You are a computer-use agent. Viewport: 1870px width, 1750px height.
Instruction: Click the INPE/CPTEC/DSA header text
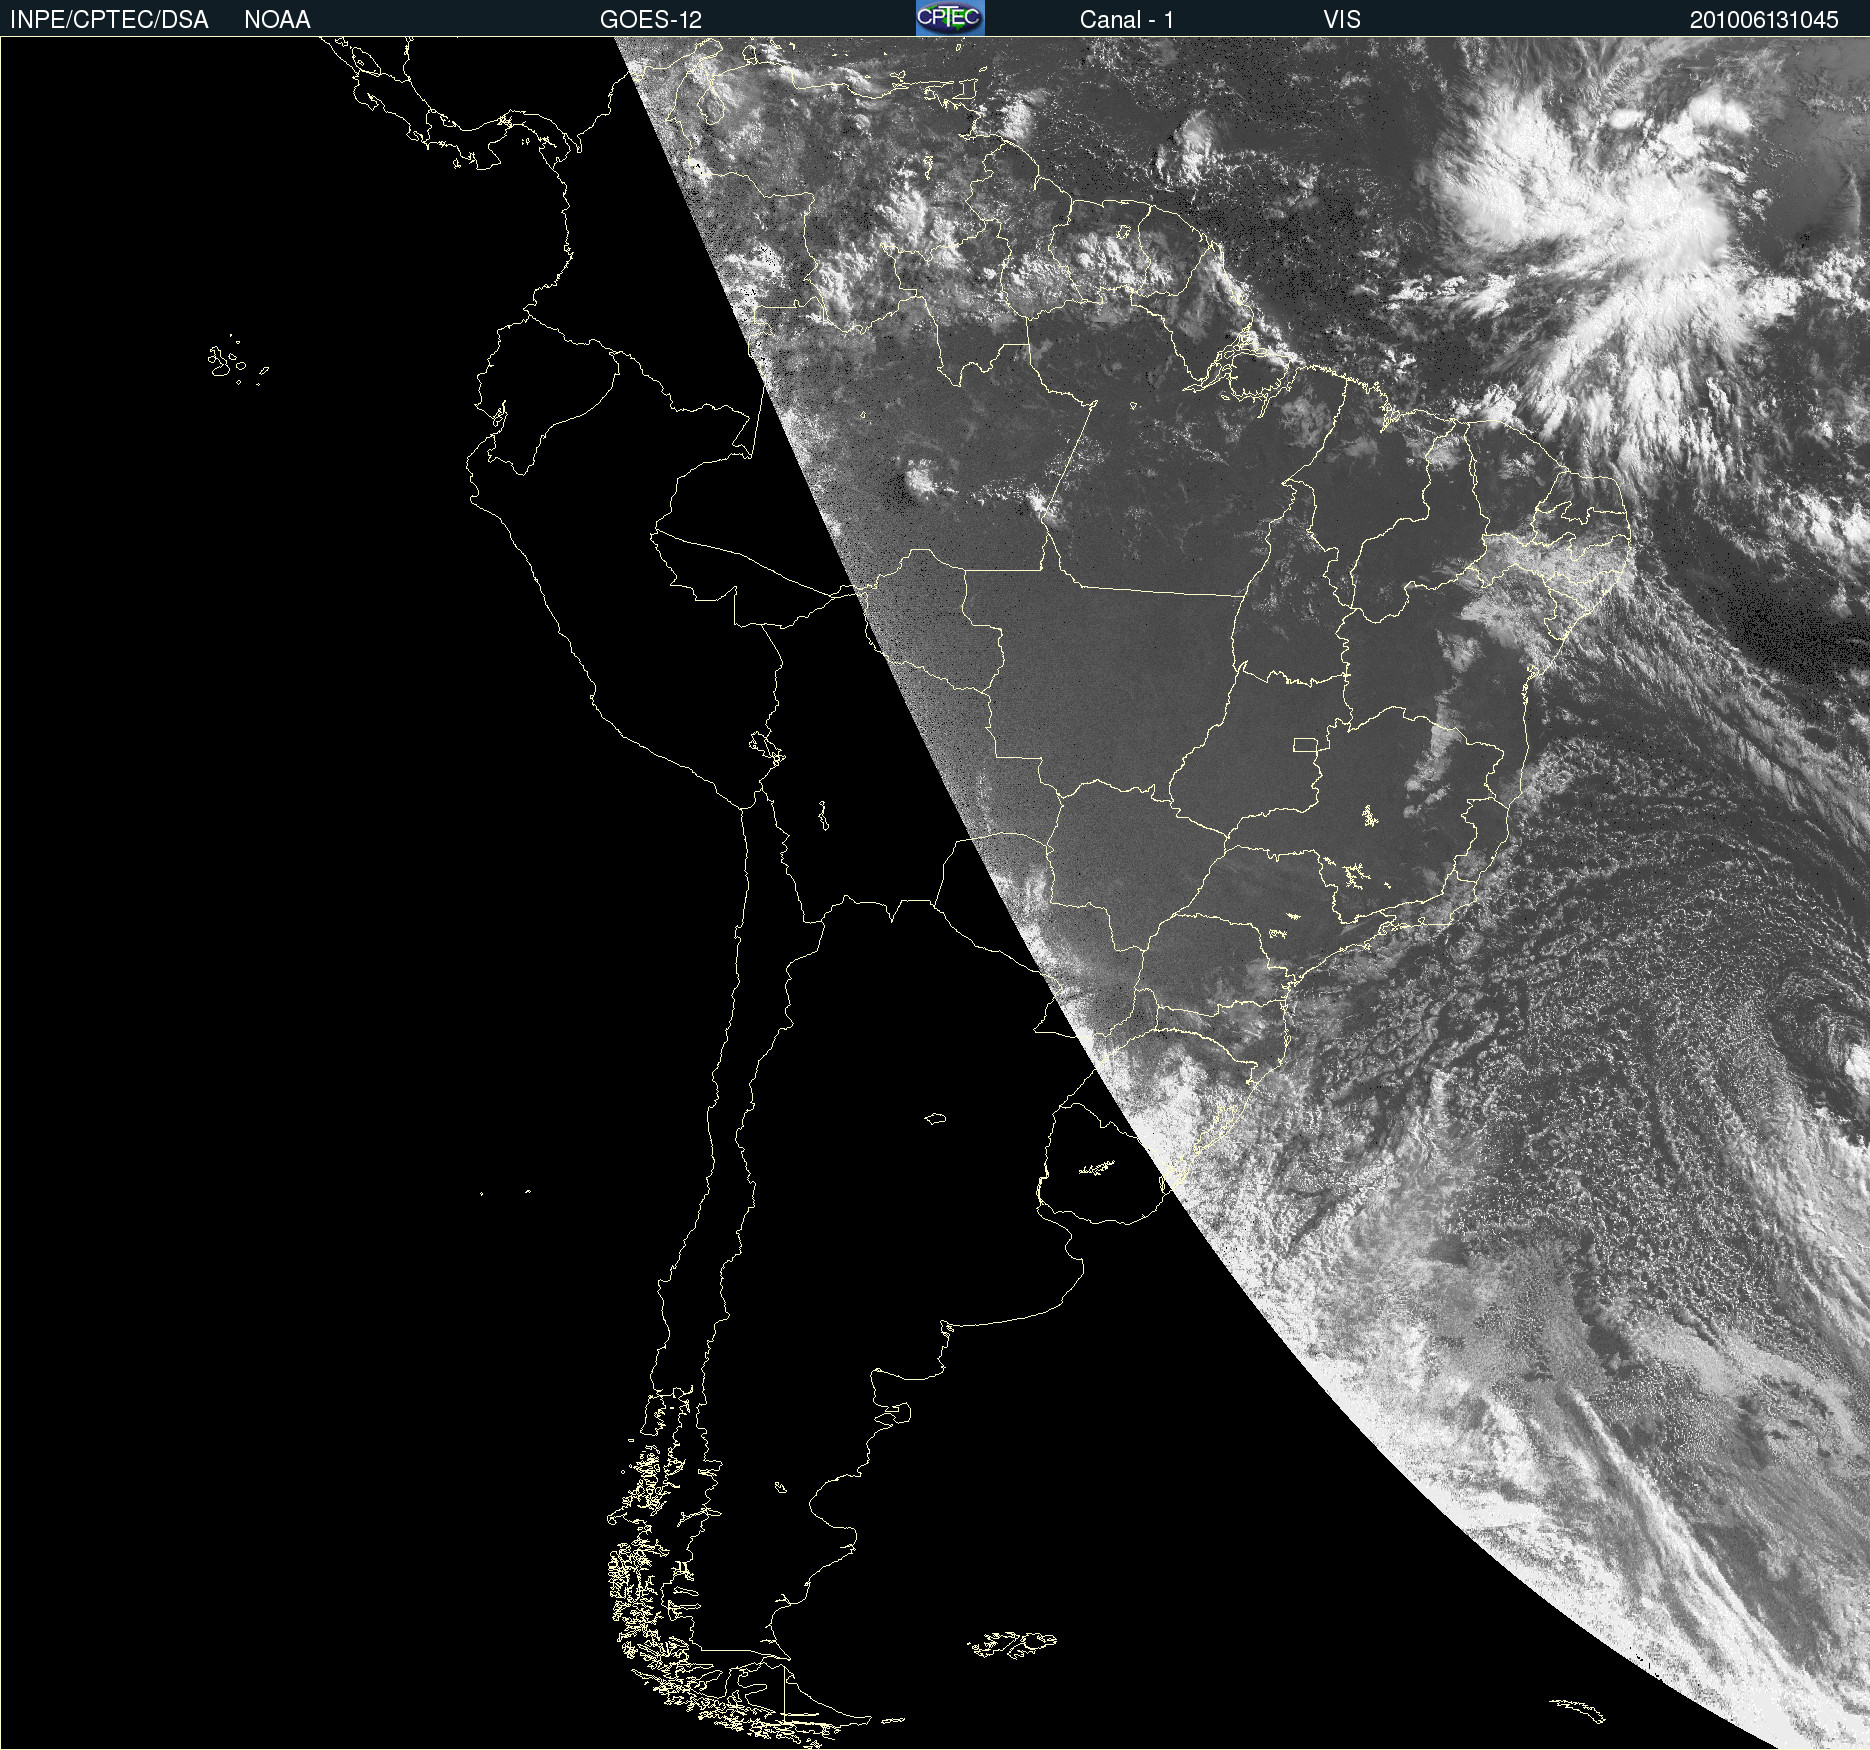[x=109, y=20]
